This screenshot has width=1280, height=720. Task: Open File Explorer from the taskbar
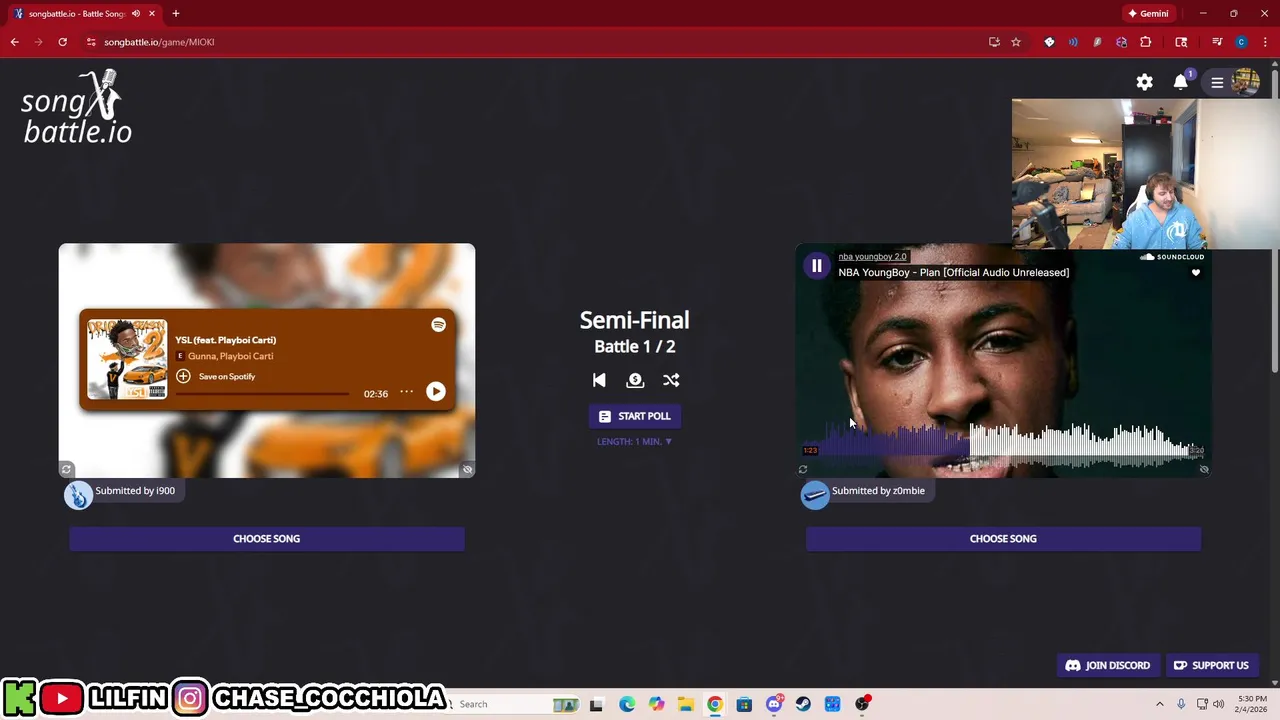(686, 704)
